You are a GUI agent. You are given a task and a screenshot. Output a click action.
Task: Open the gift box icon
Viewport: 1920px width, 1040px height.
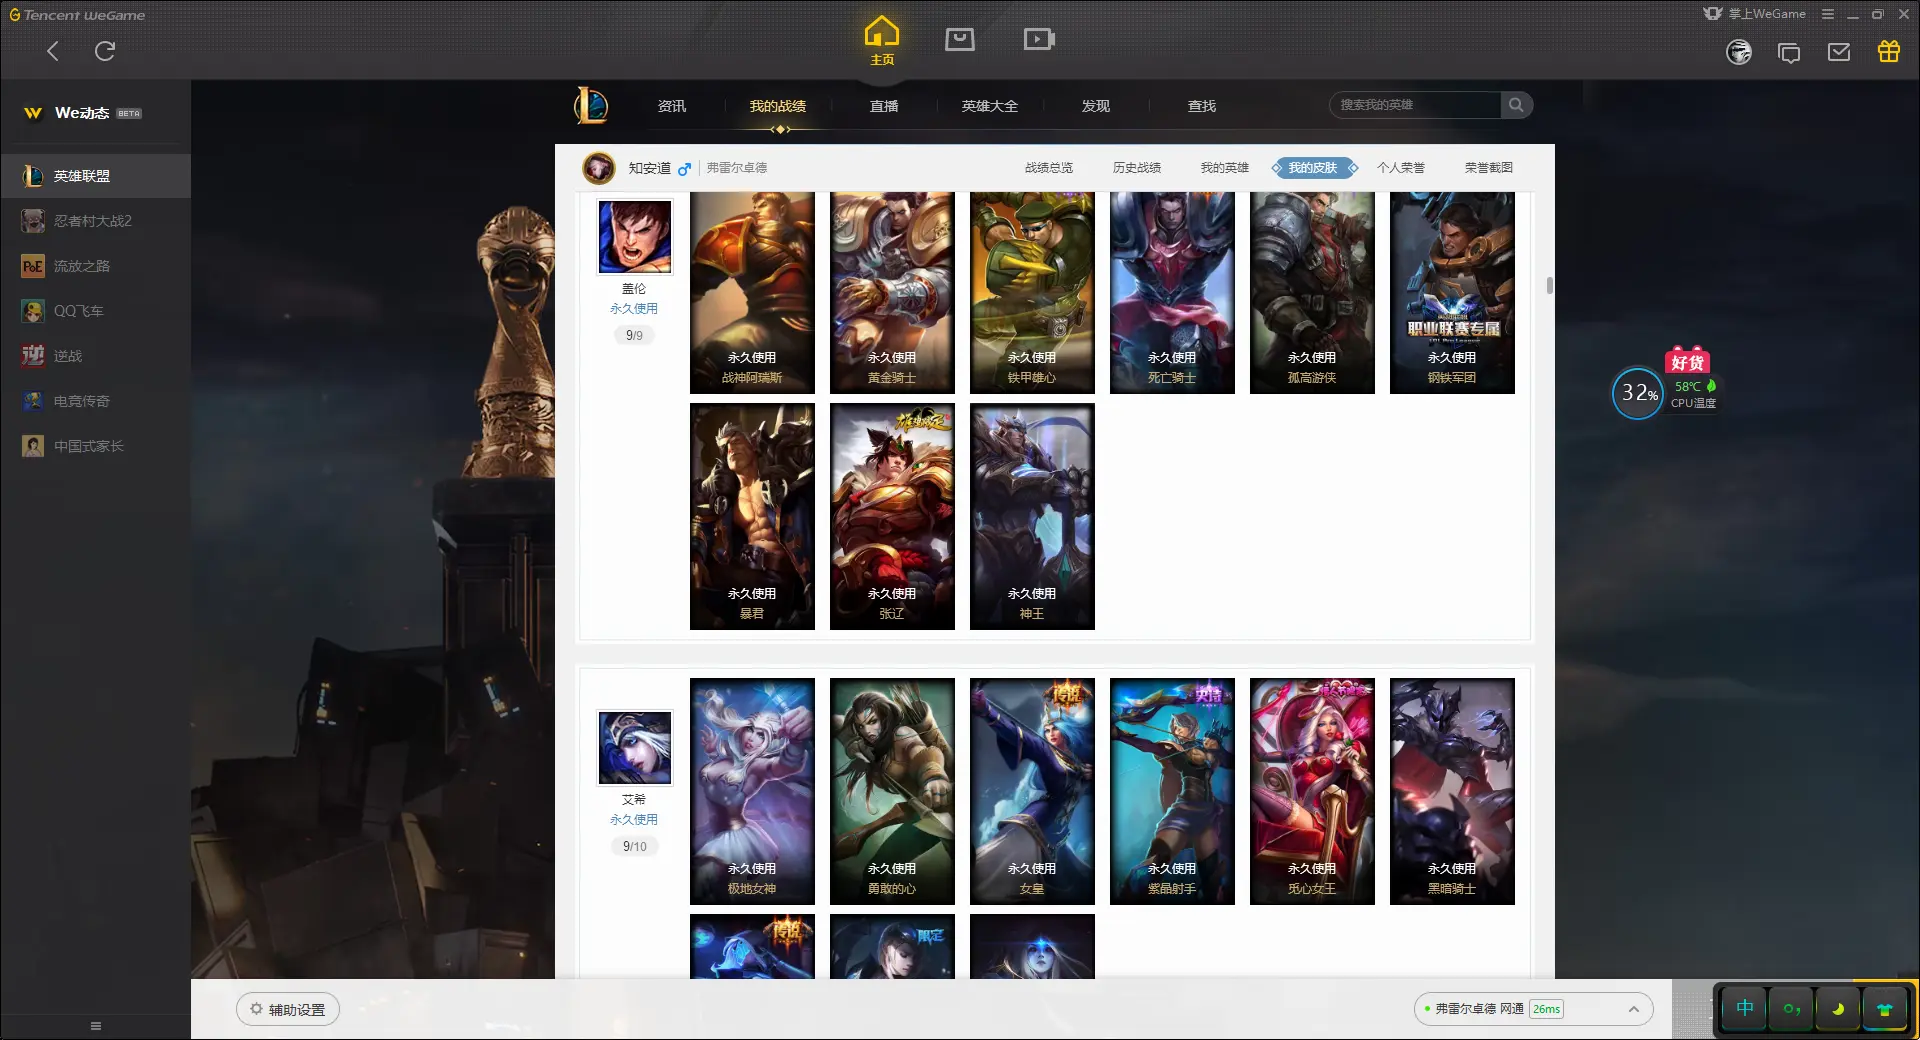click(x=1889, y=51)
